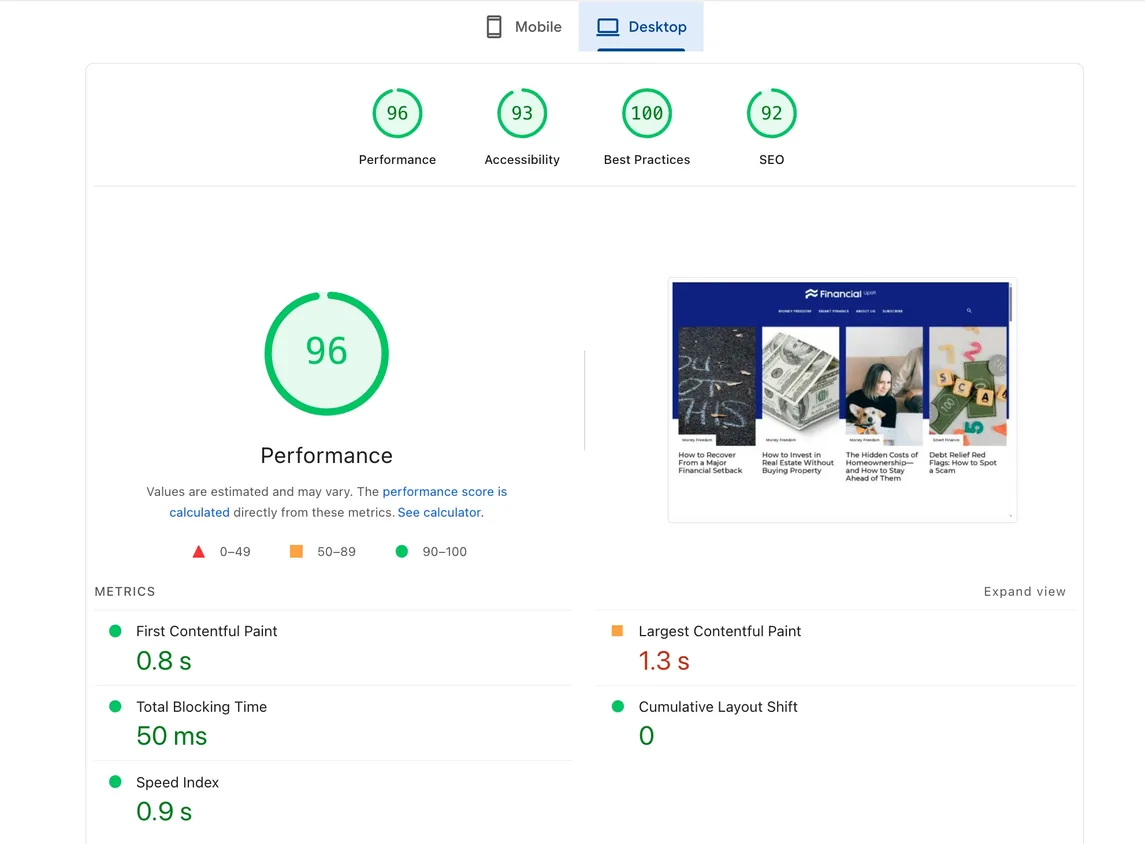Click the green circle 90–100 legend icon
The image size is (1145, 844).
click(402, 551)
